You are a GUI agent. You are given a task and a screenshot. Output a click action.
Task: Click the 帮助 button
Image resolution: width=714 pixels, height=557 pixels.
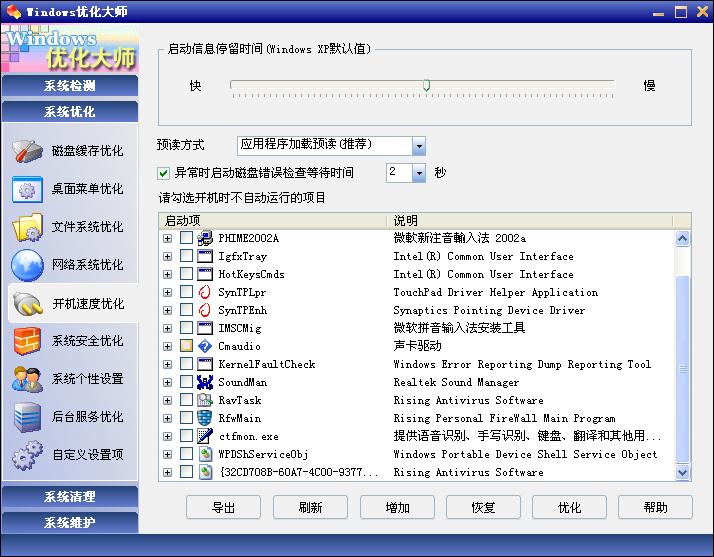click(x=655, y=507)
